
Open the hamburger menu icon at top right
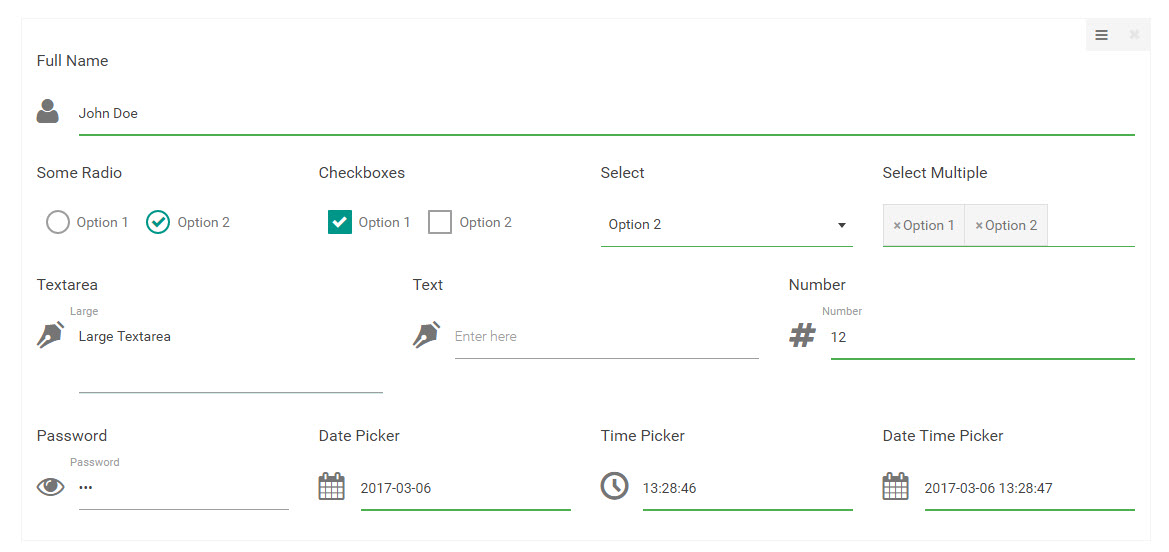[1101, 35]
